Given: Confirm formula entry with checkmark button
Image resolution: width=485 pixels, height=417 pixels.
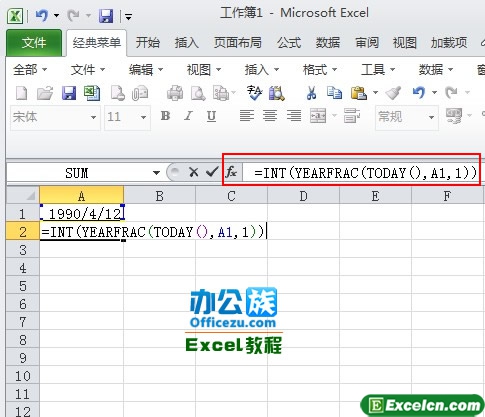Looking at the screenshot, I should click(x=212, y=172).
